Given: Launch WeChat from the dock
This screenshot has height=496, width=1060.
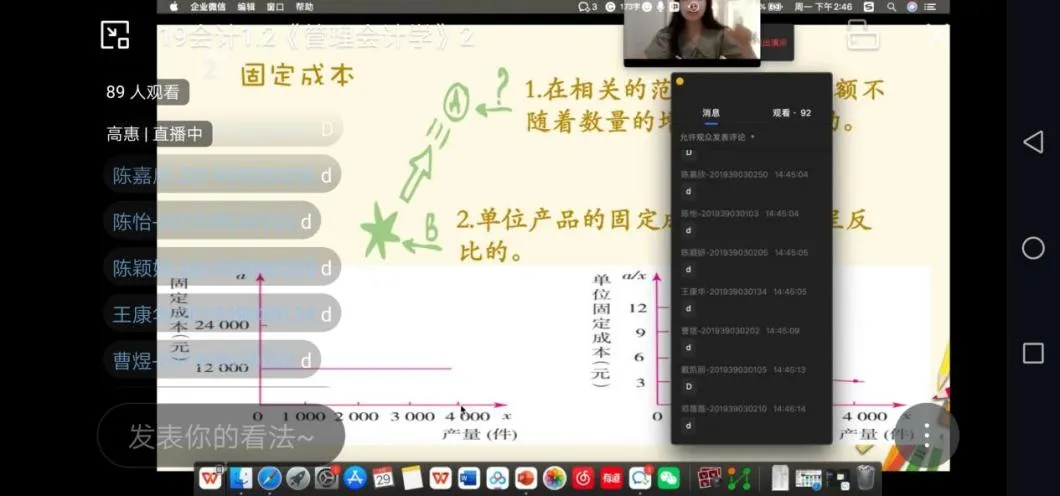Looking at the screenshot, I should pyautogui.click(x=668, y=478).
